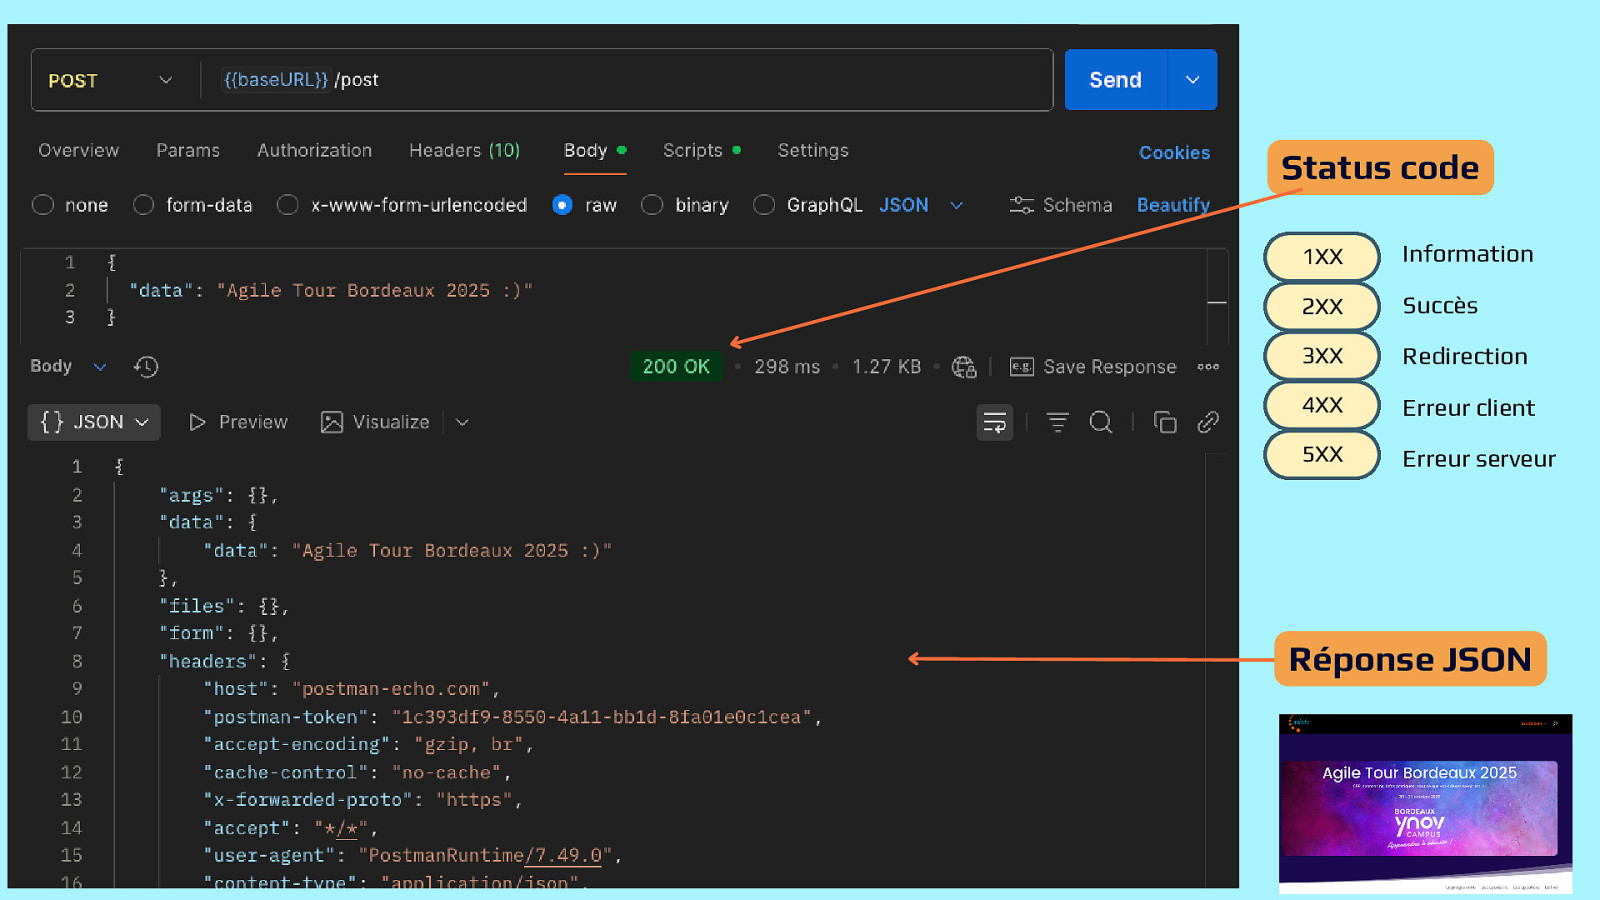The height and width of the screenshot is (900, 1600).
Task: Click the Beautify link
Action: coord(1173,205)
